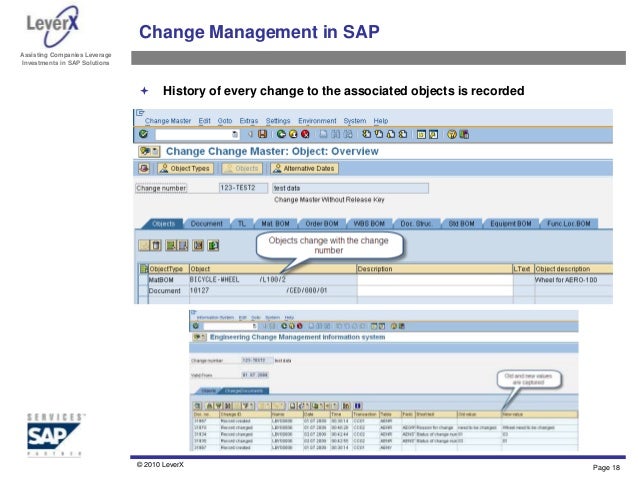Image resolution: width=638 pixels, height=479 pixels.
Task: Switch to the Equipmt BOM tab
Action: point(511,223)
